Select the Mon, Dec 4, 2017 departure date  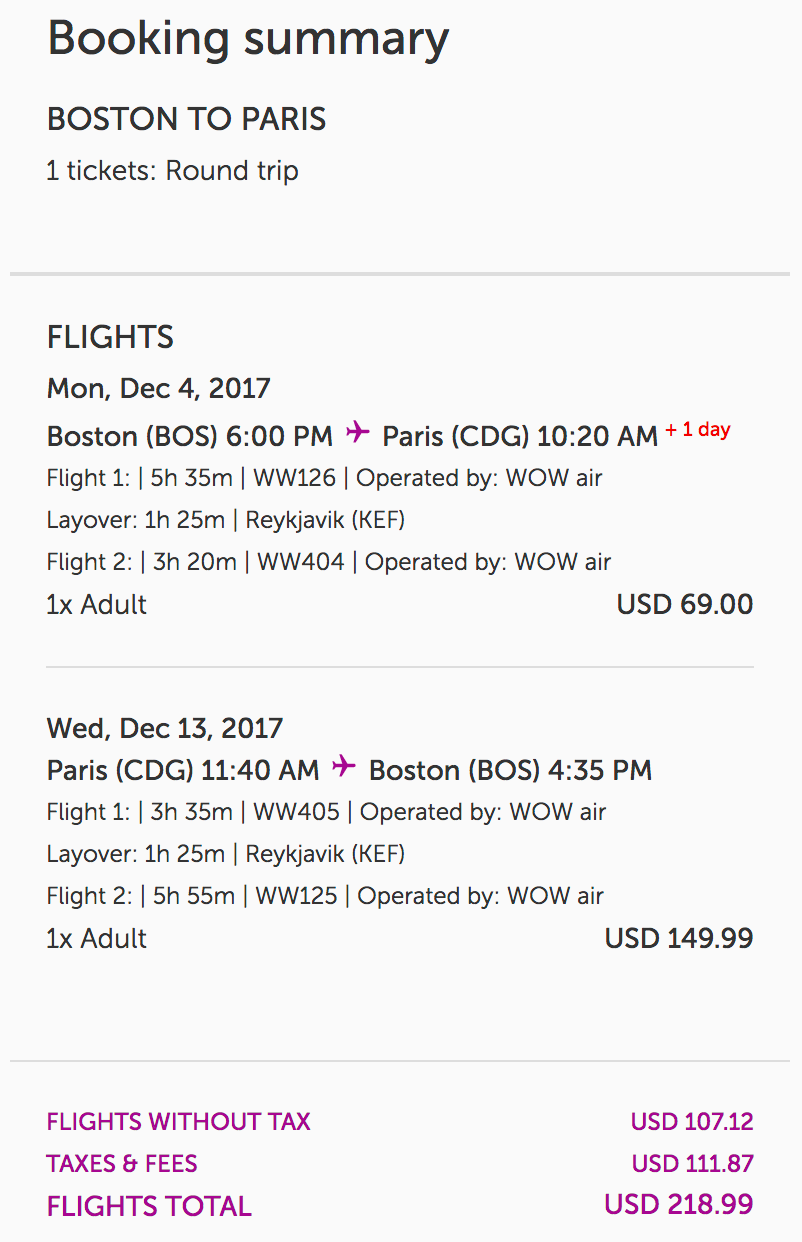158,388
